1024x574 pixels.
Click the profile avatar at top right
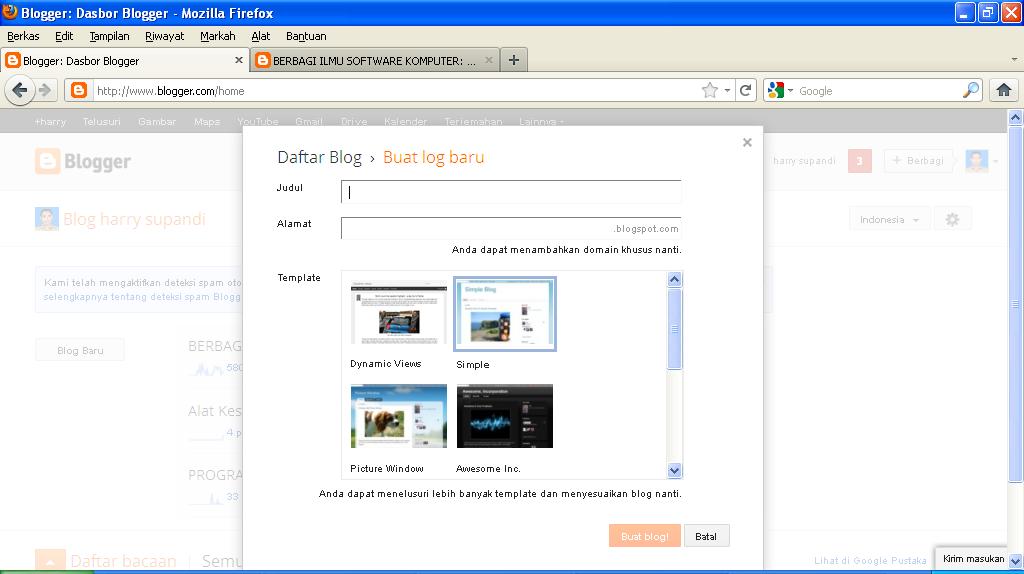click(977, 161)
